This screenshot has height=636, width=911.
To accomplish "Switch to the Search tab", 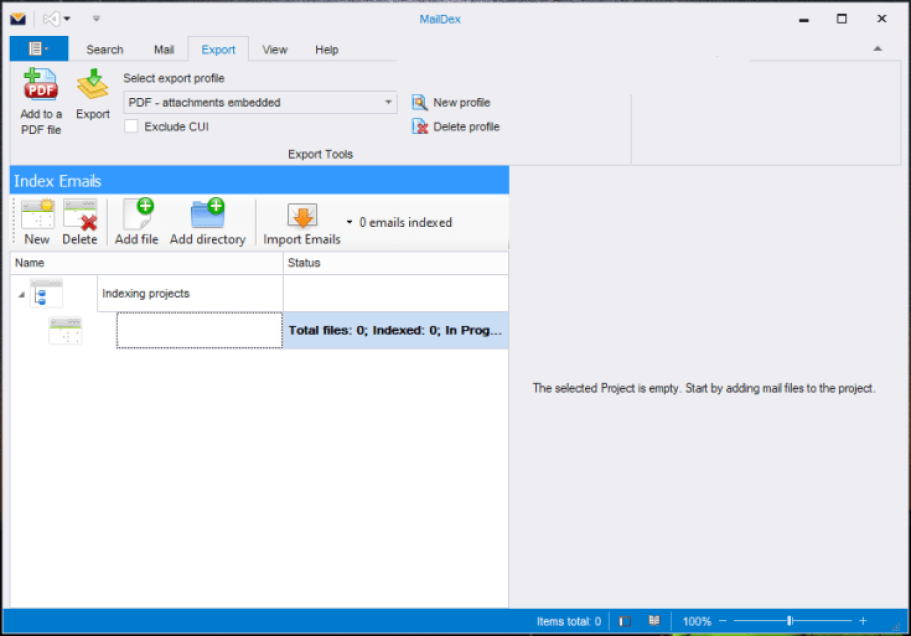I will coord(105,50).
